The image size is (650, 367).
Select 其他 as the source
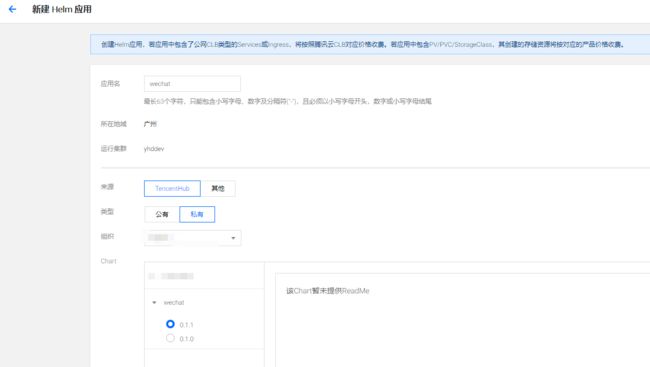pos(218,188)
